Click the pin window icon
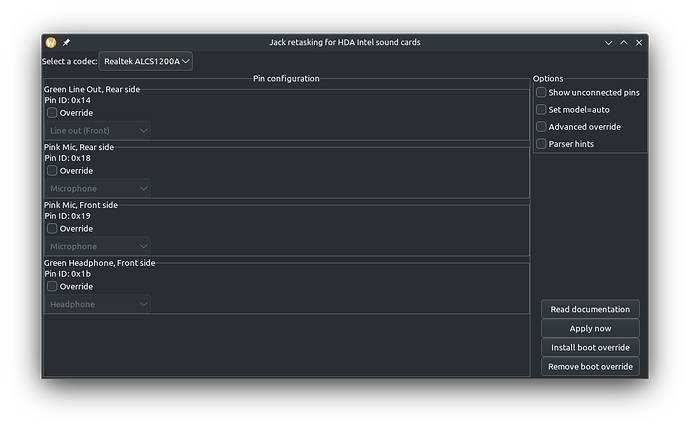The width and height of the screenshot is (690, 427). [66, 43]
